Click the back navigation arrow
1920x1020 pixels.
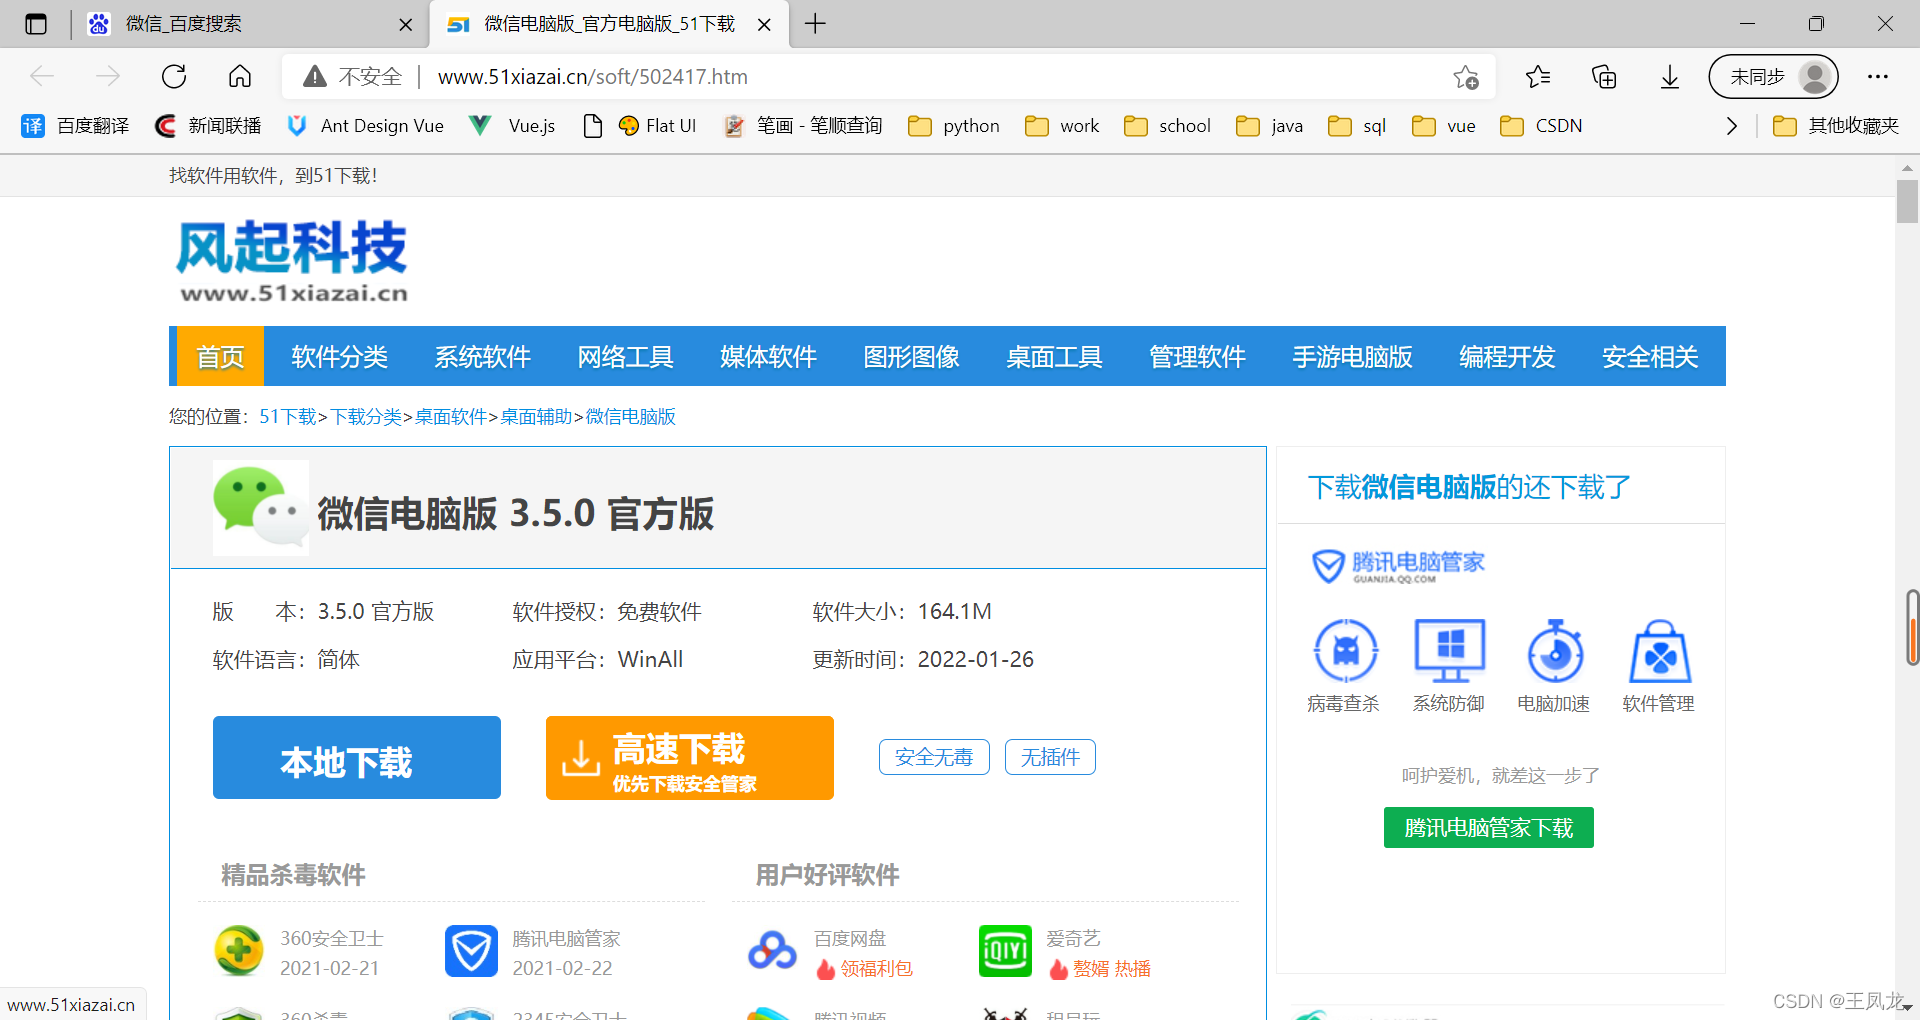point(42,77)
